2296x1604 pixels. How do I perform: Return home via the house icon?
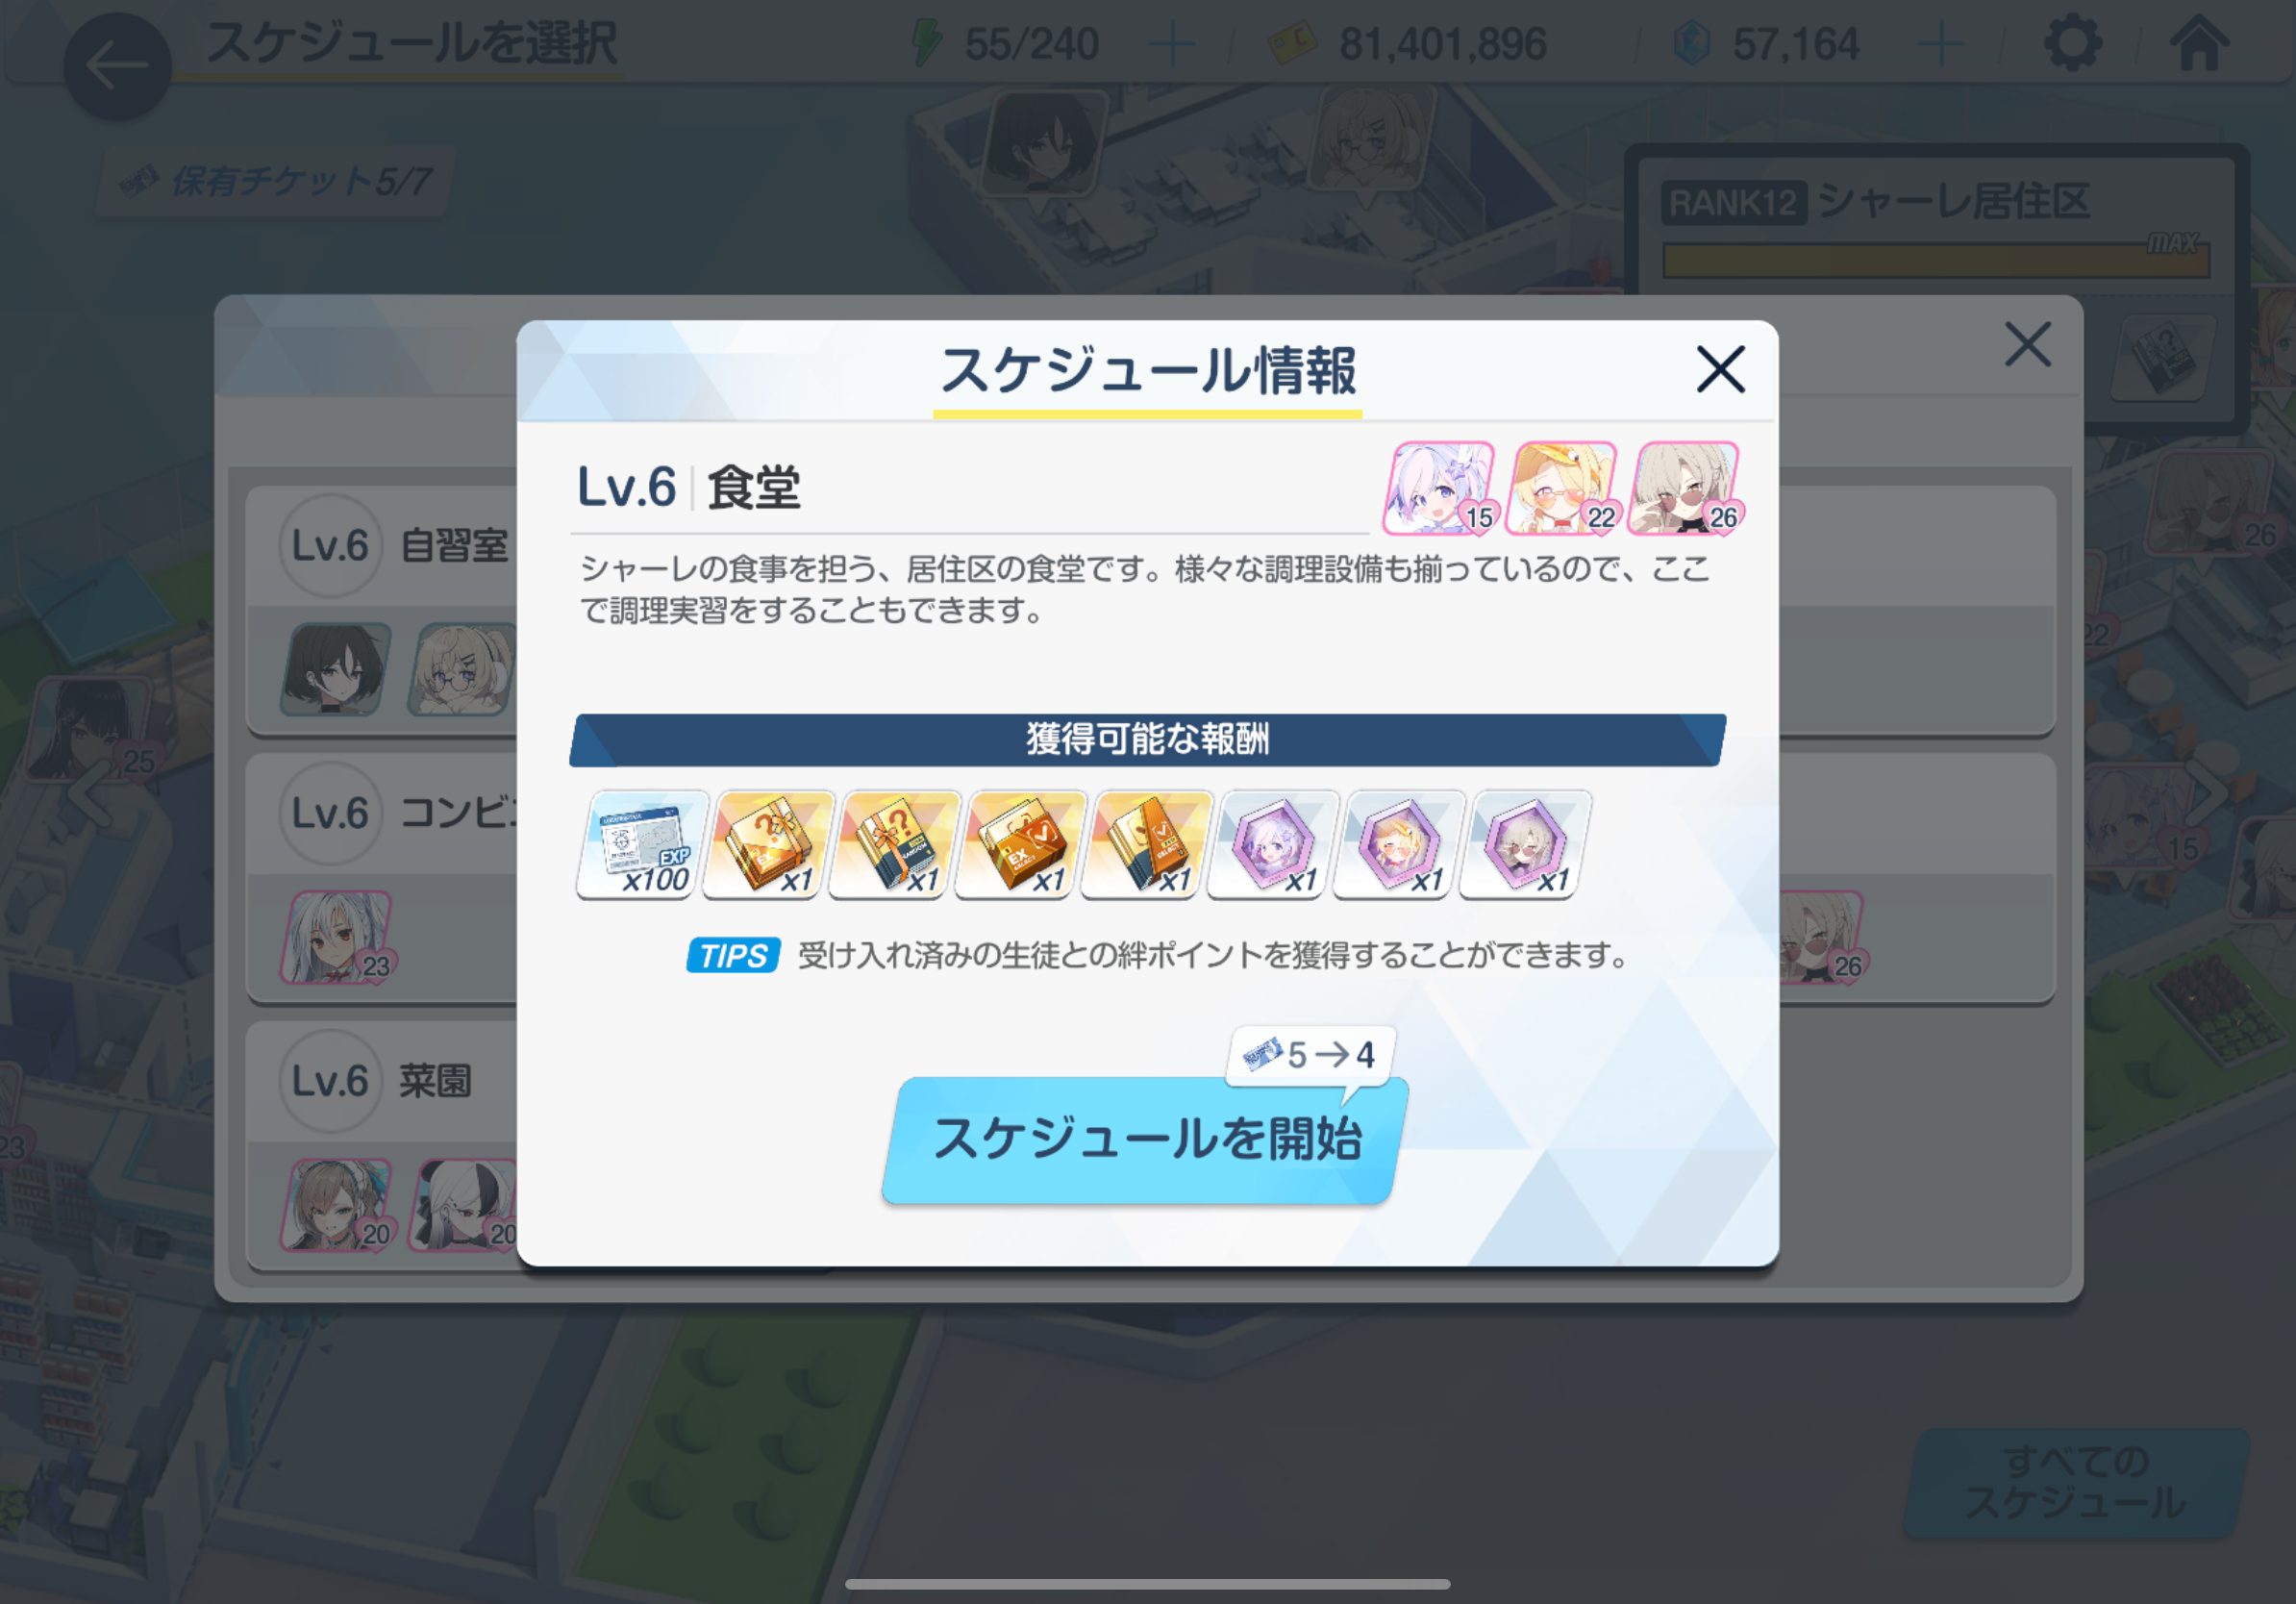pos(2198,44)
